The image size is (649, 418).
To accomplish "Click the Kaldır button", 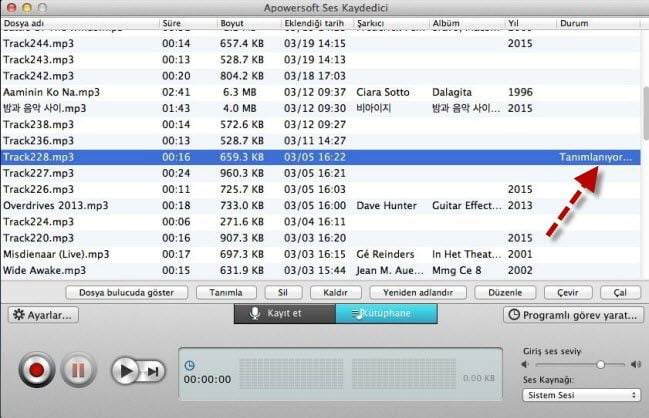I will tap(335, 293).
